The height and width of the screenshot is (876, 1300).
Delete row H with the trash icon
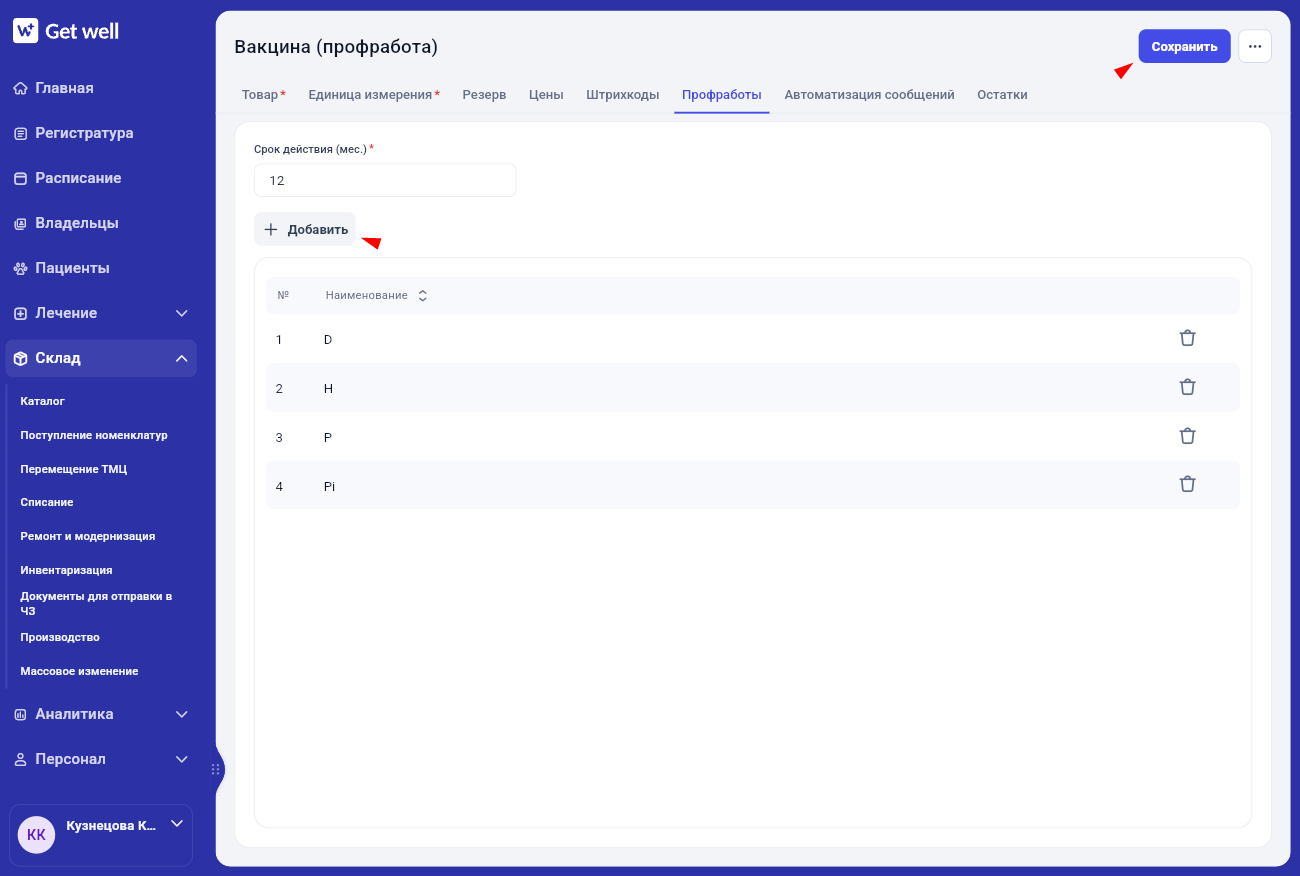pyautogui.click(x=1187, y=387)
